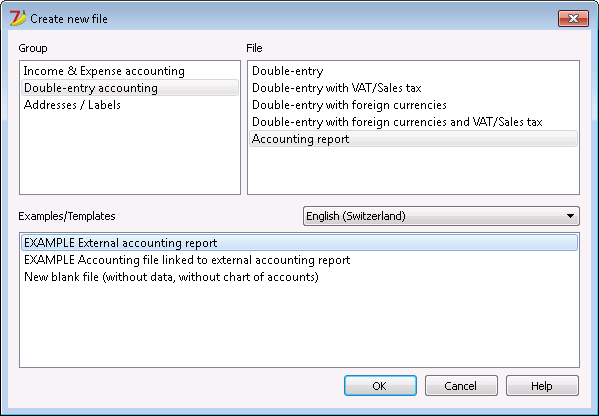Choose Double-entry with foreign currencies
This screenshot has height=416, width=599.
(x=413, y=105)
